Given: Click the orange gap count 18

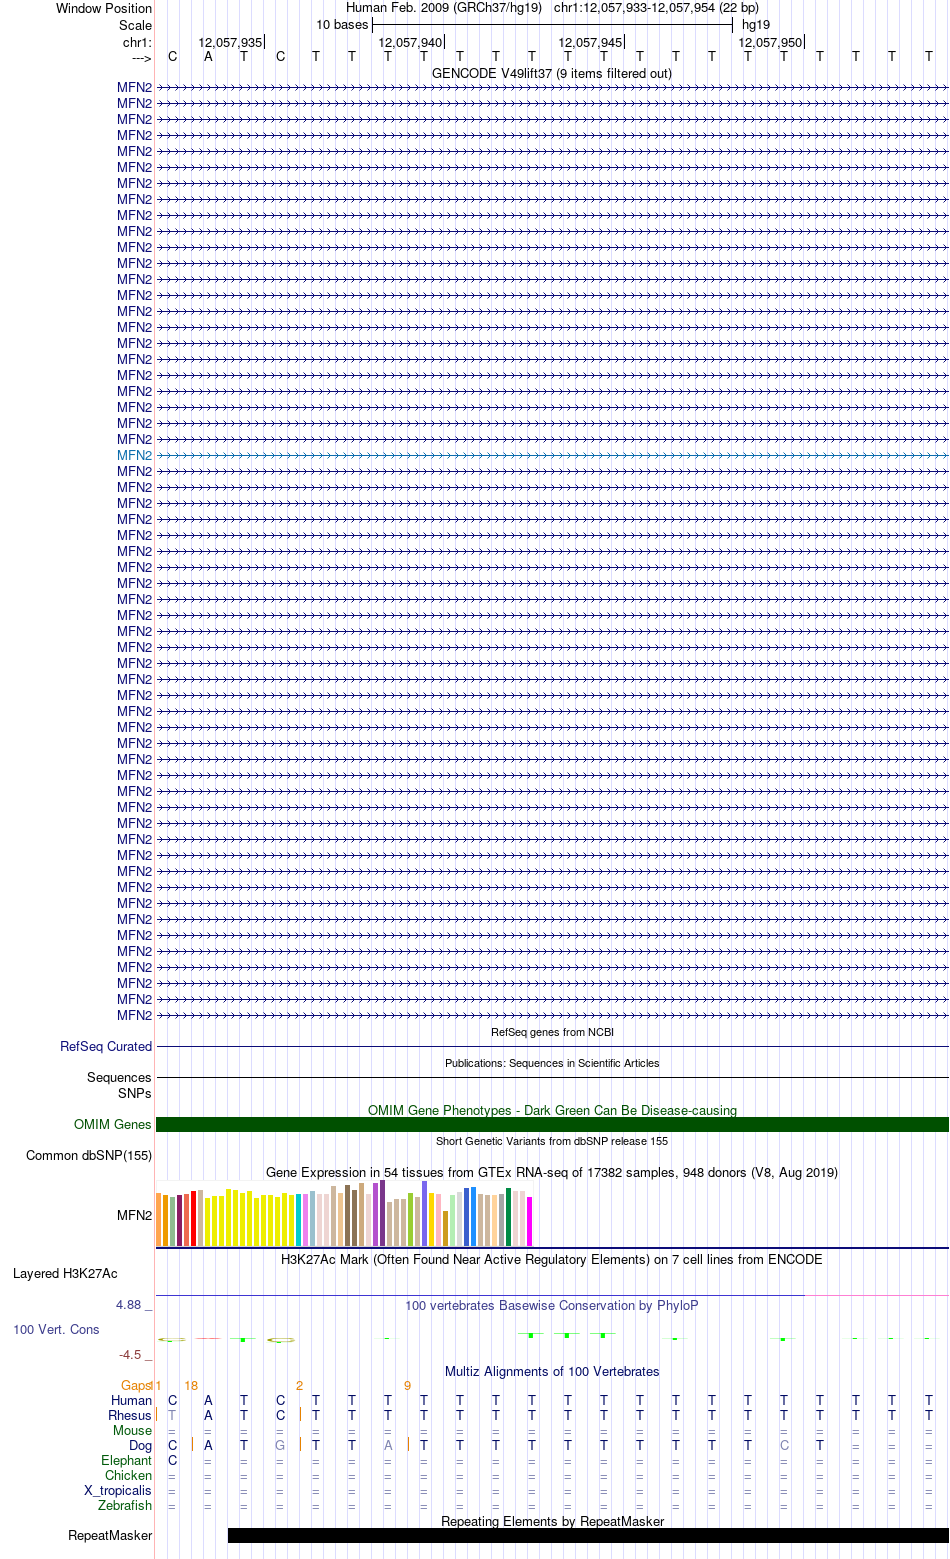Looking at the screenshot, I should tap(191, 1385).
